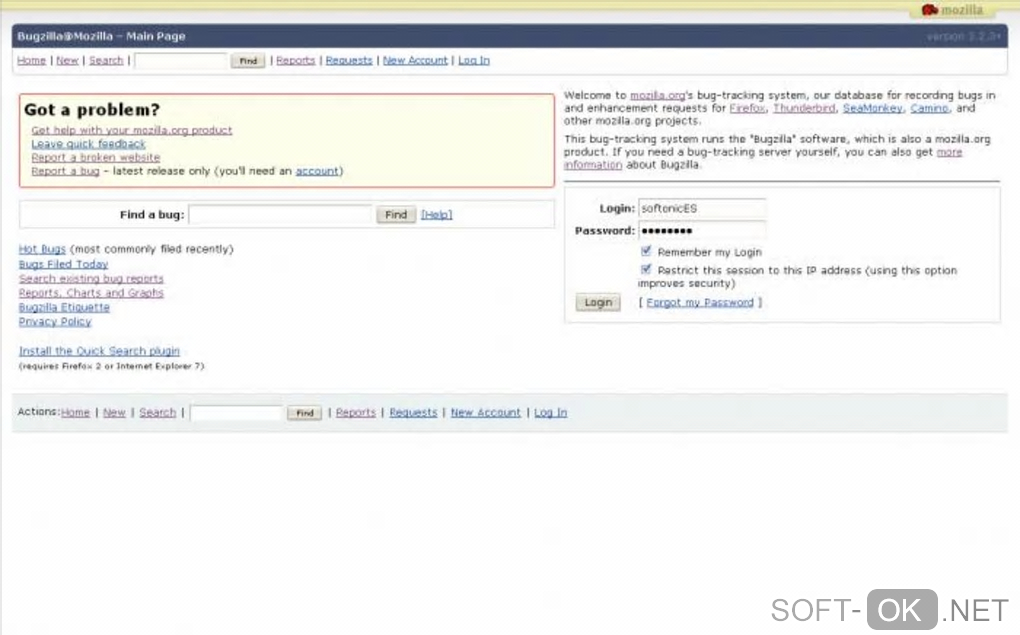This screenshot has width=1020, height=635.
Task: Open Home link in bottom Actions bar
Action: [75, 412]
